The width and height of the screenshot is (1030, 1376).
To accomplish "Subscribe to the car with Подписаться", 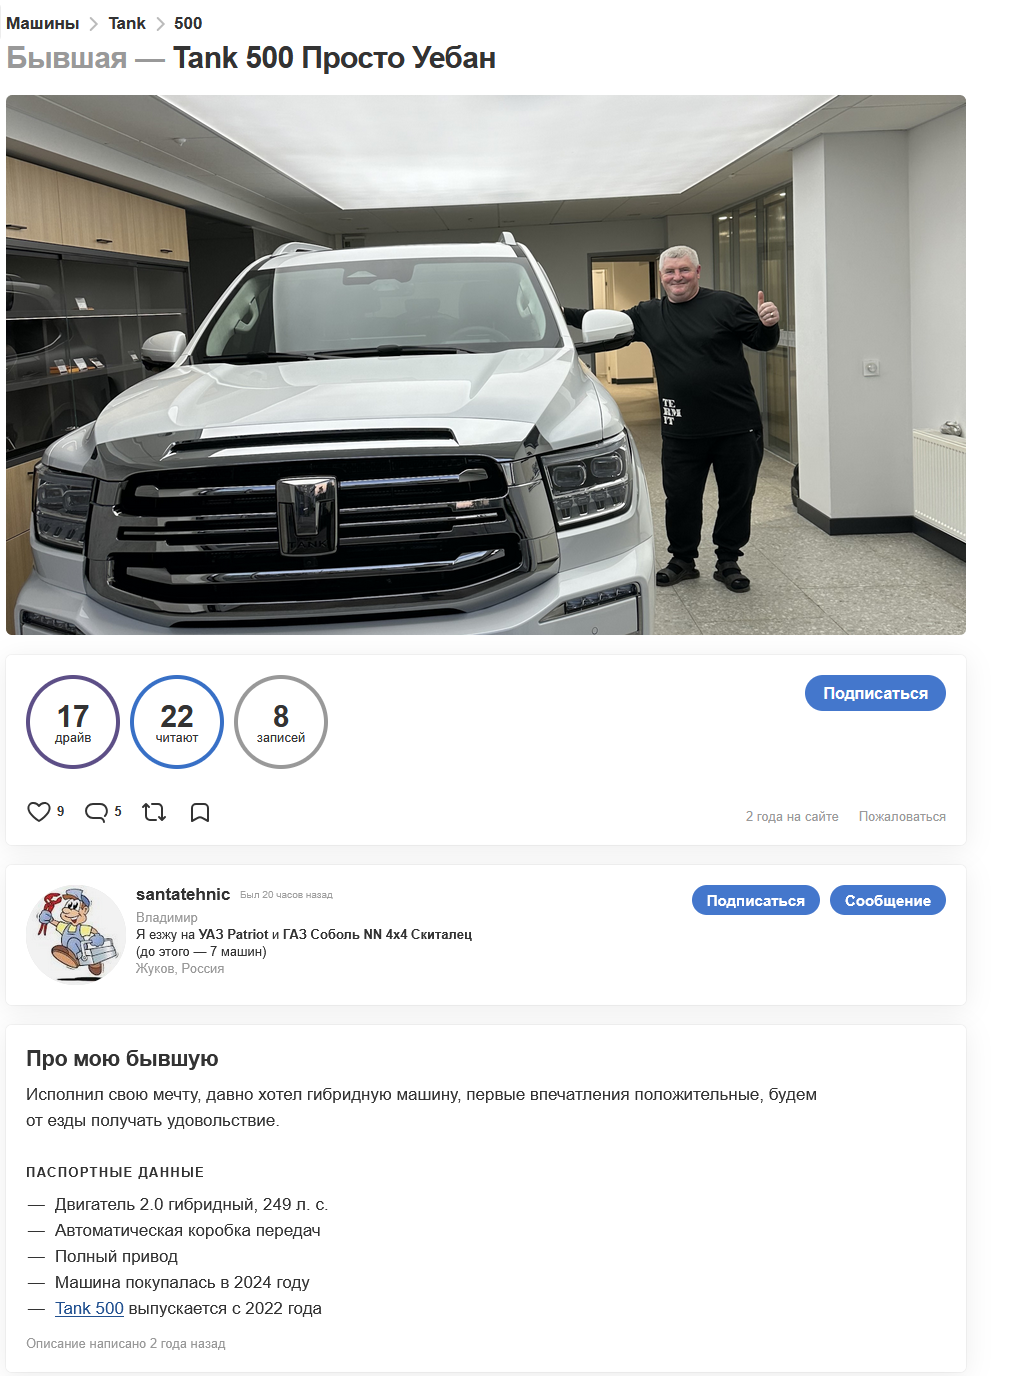I will pos(875,693).
